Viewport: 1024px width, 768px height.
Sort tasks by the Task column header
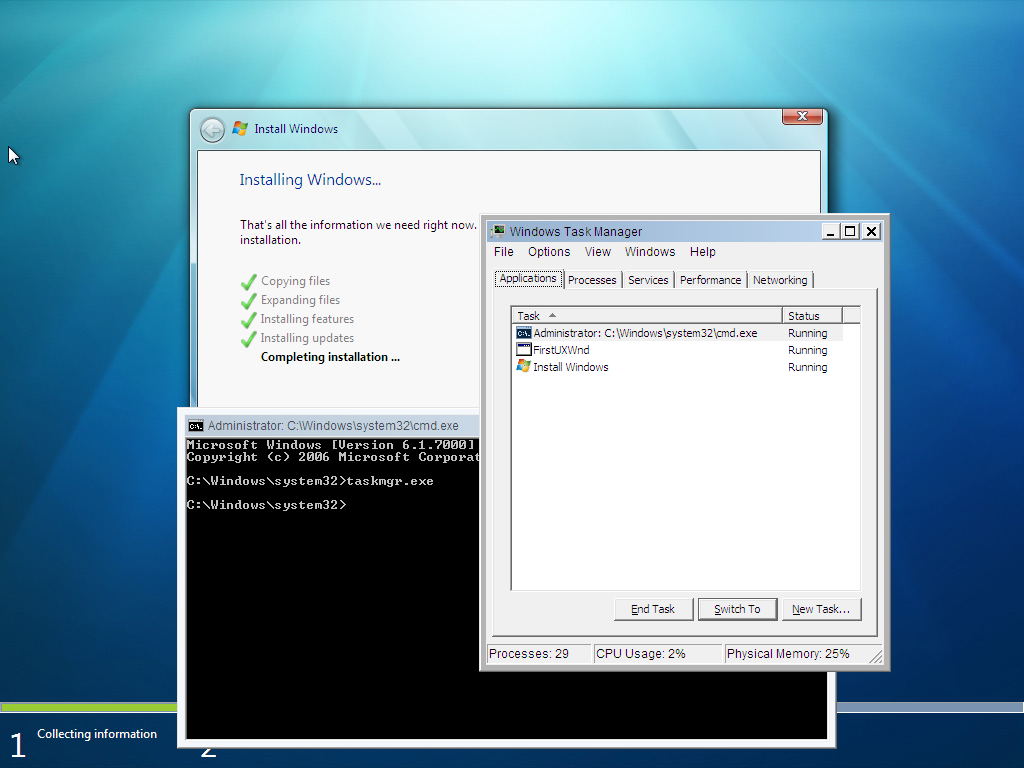pos(645,316)
